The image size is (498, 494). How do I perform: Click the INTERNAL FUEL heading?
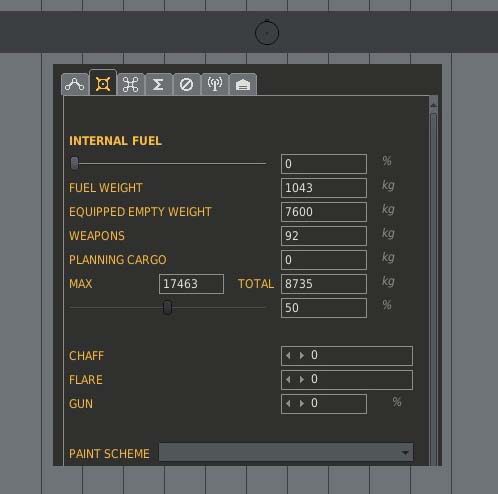pos(115,141)
